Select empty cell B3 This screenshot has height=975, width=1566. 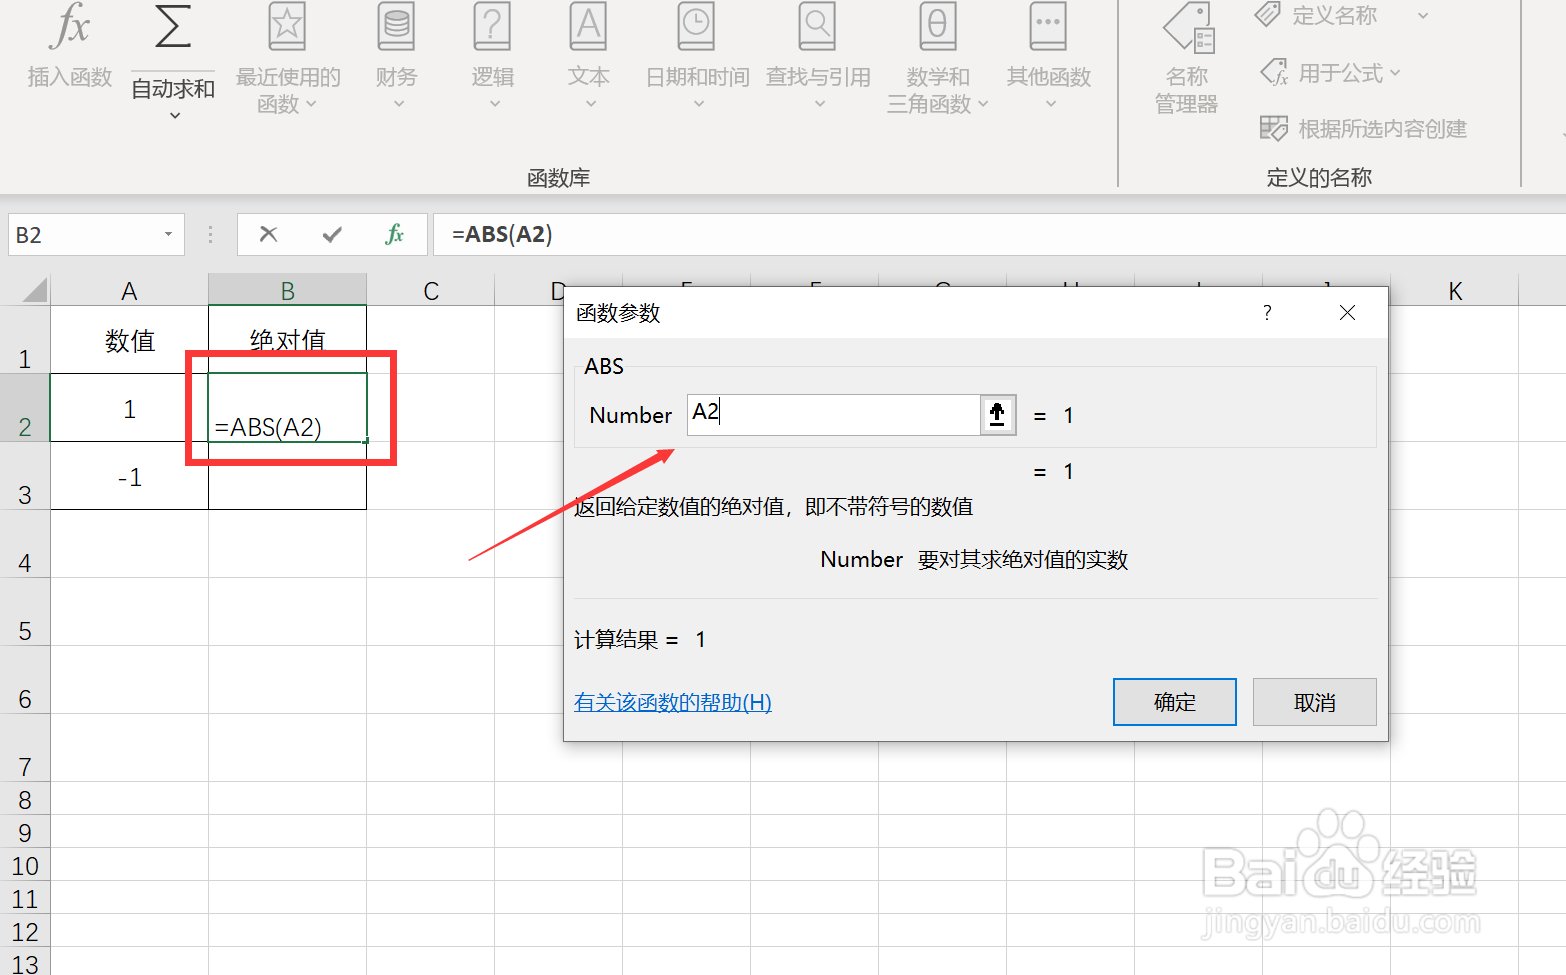287,476
